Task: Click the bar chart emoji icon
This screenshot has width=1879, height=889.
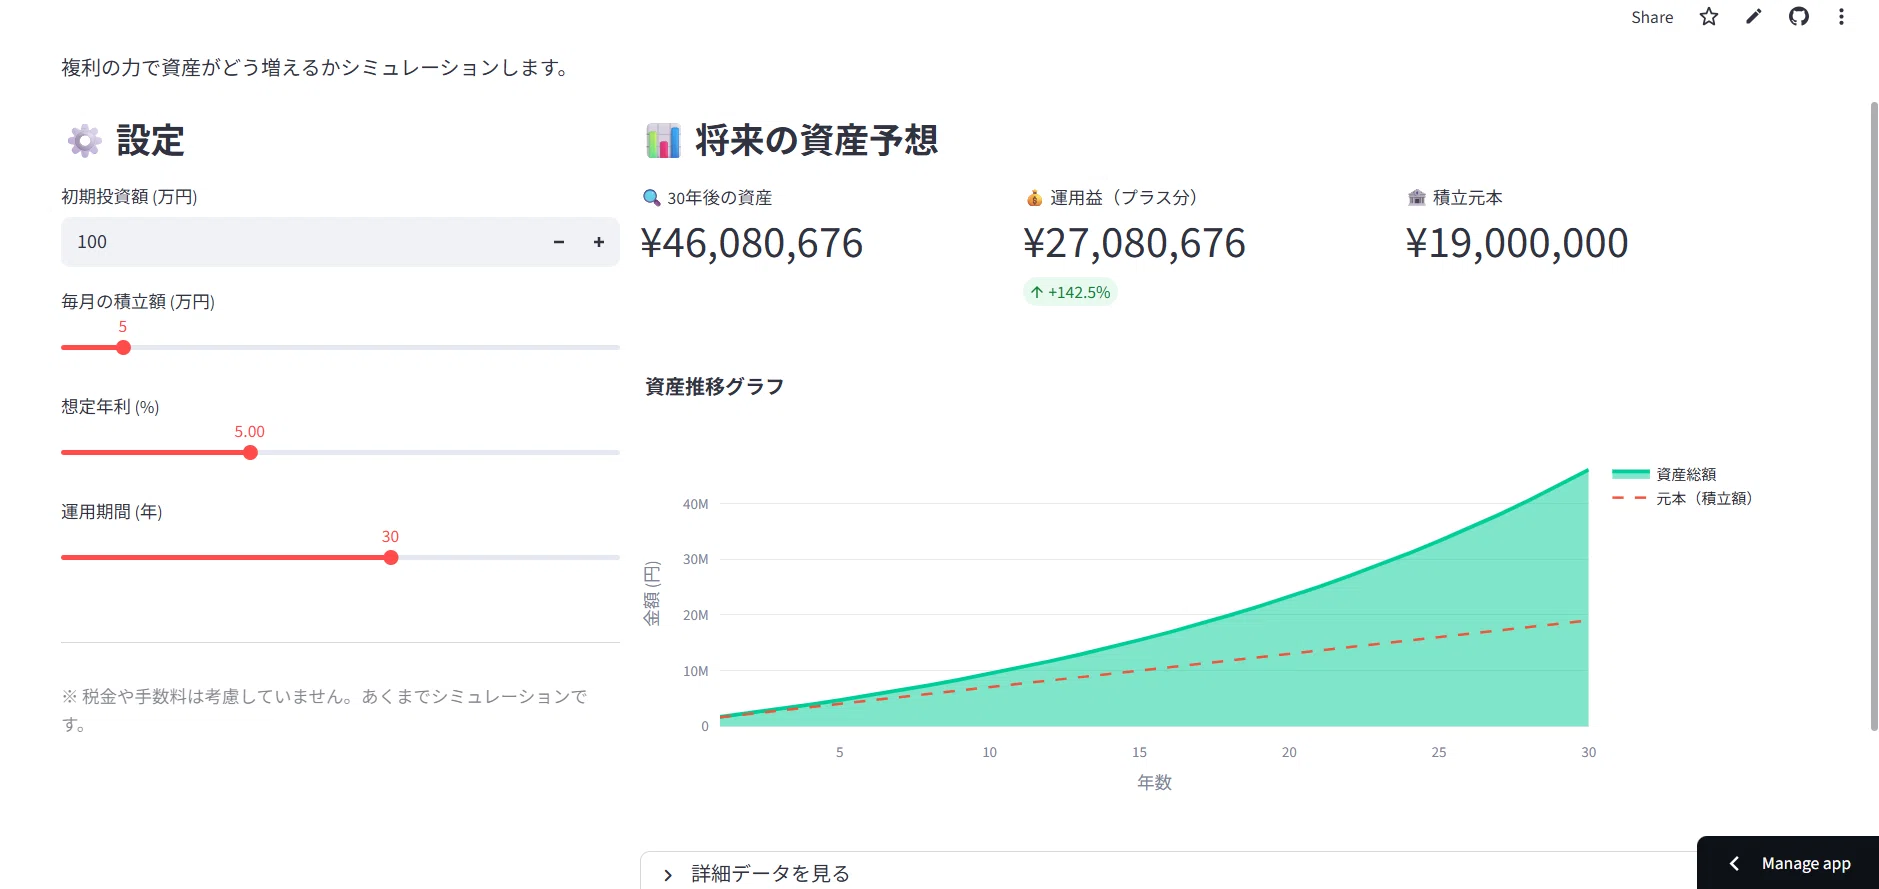Action: tap(663, 141)
